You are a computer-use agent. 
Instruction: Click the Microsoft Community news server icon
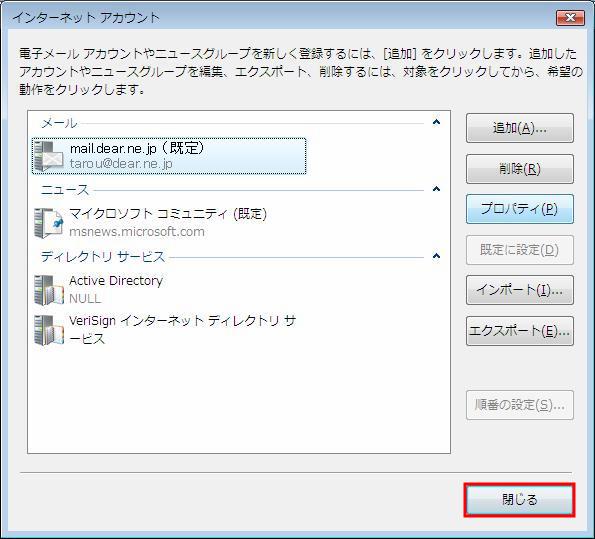[x=48, y=223]
